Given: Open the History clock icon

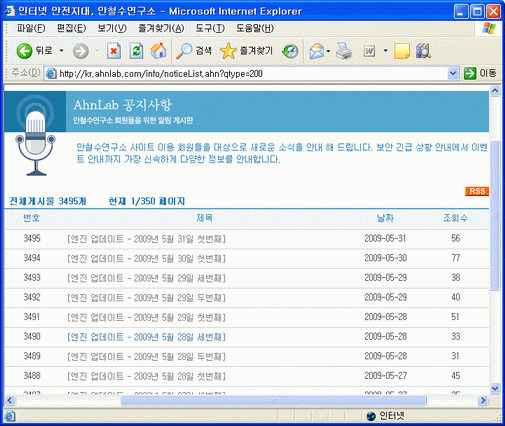Looking at the screenshot, I should coord(290,51).
